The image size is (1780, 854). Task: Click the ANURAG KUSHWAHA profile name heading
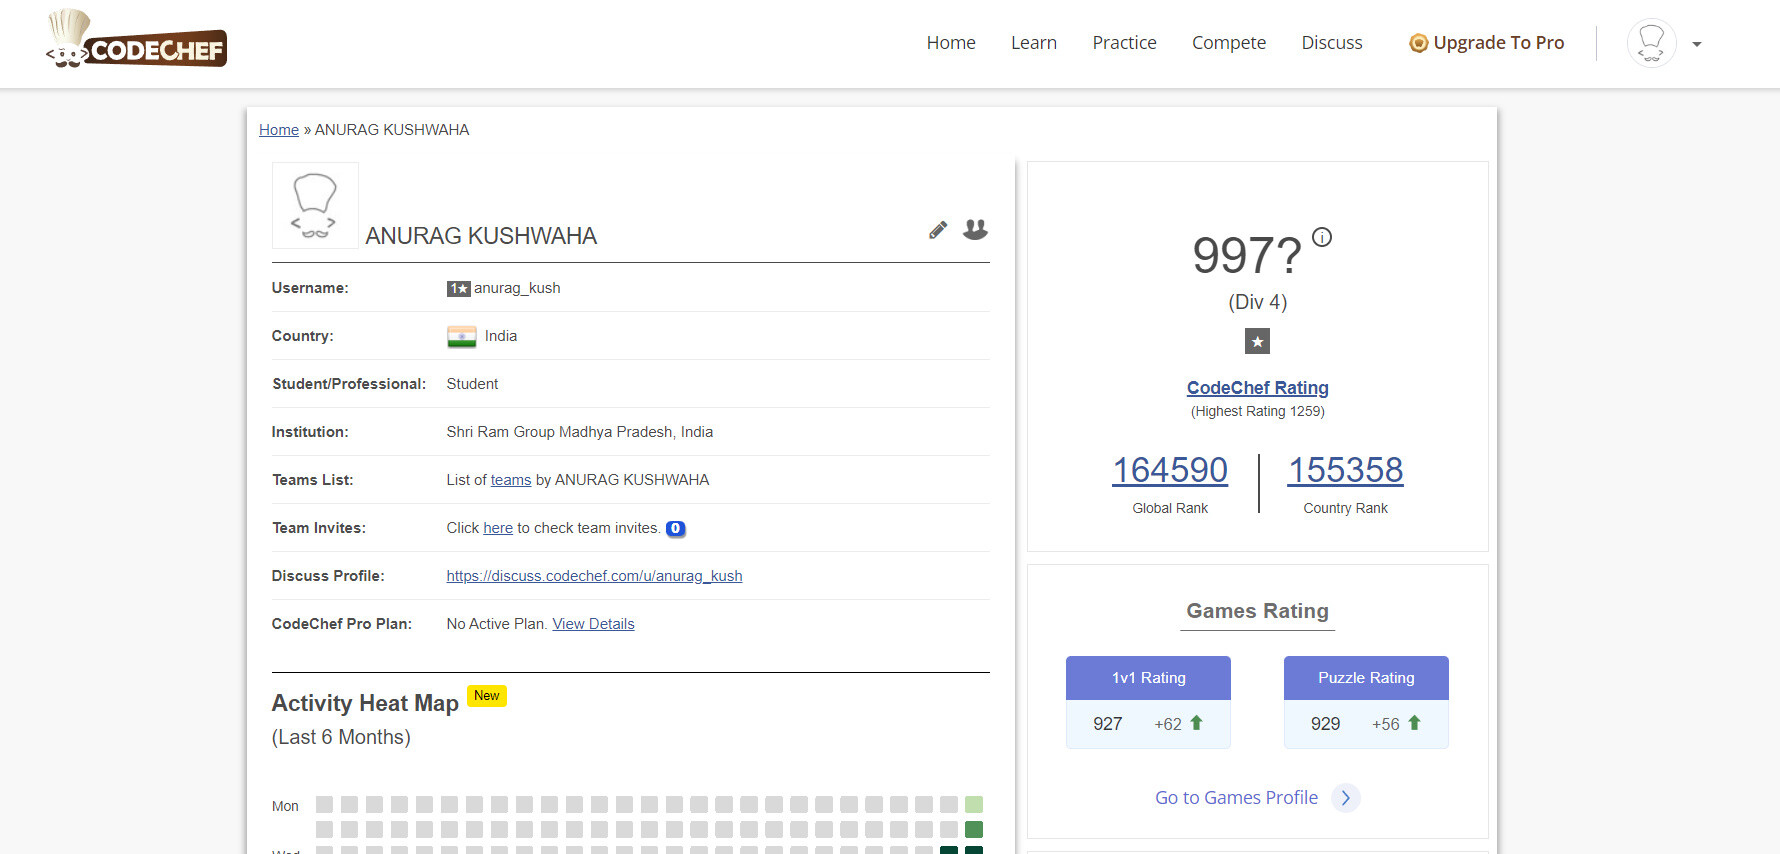coord(481,236)
